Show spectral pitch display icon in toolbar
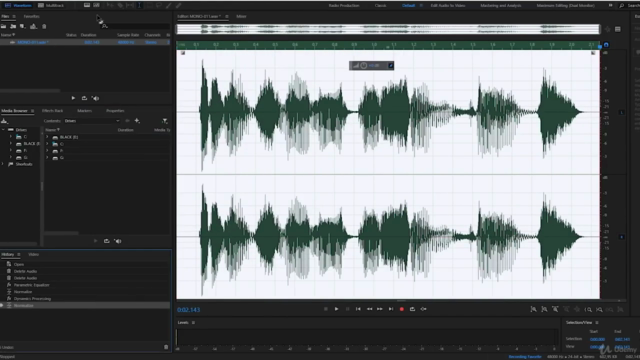Screen dimensions: 640x360 click(x=96, y=5)
